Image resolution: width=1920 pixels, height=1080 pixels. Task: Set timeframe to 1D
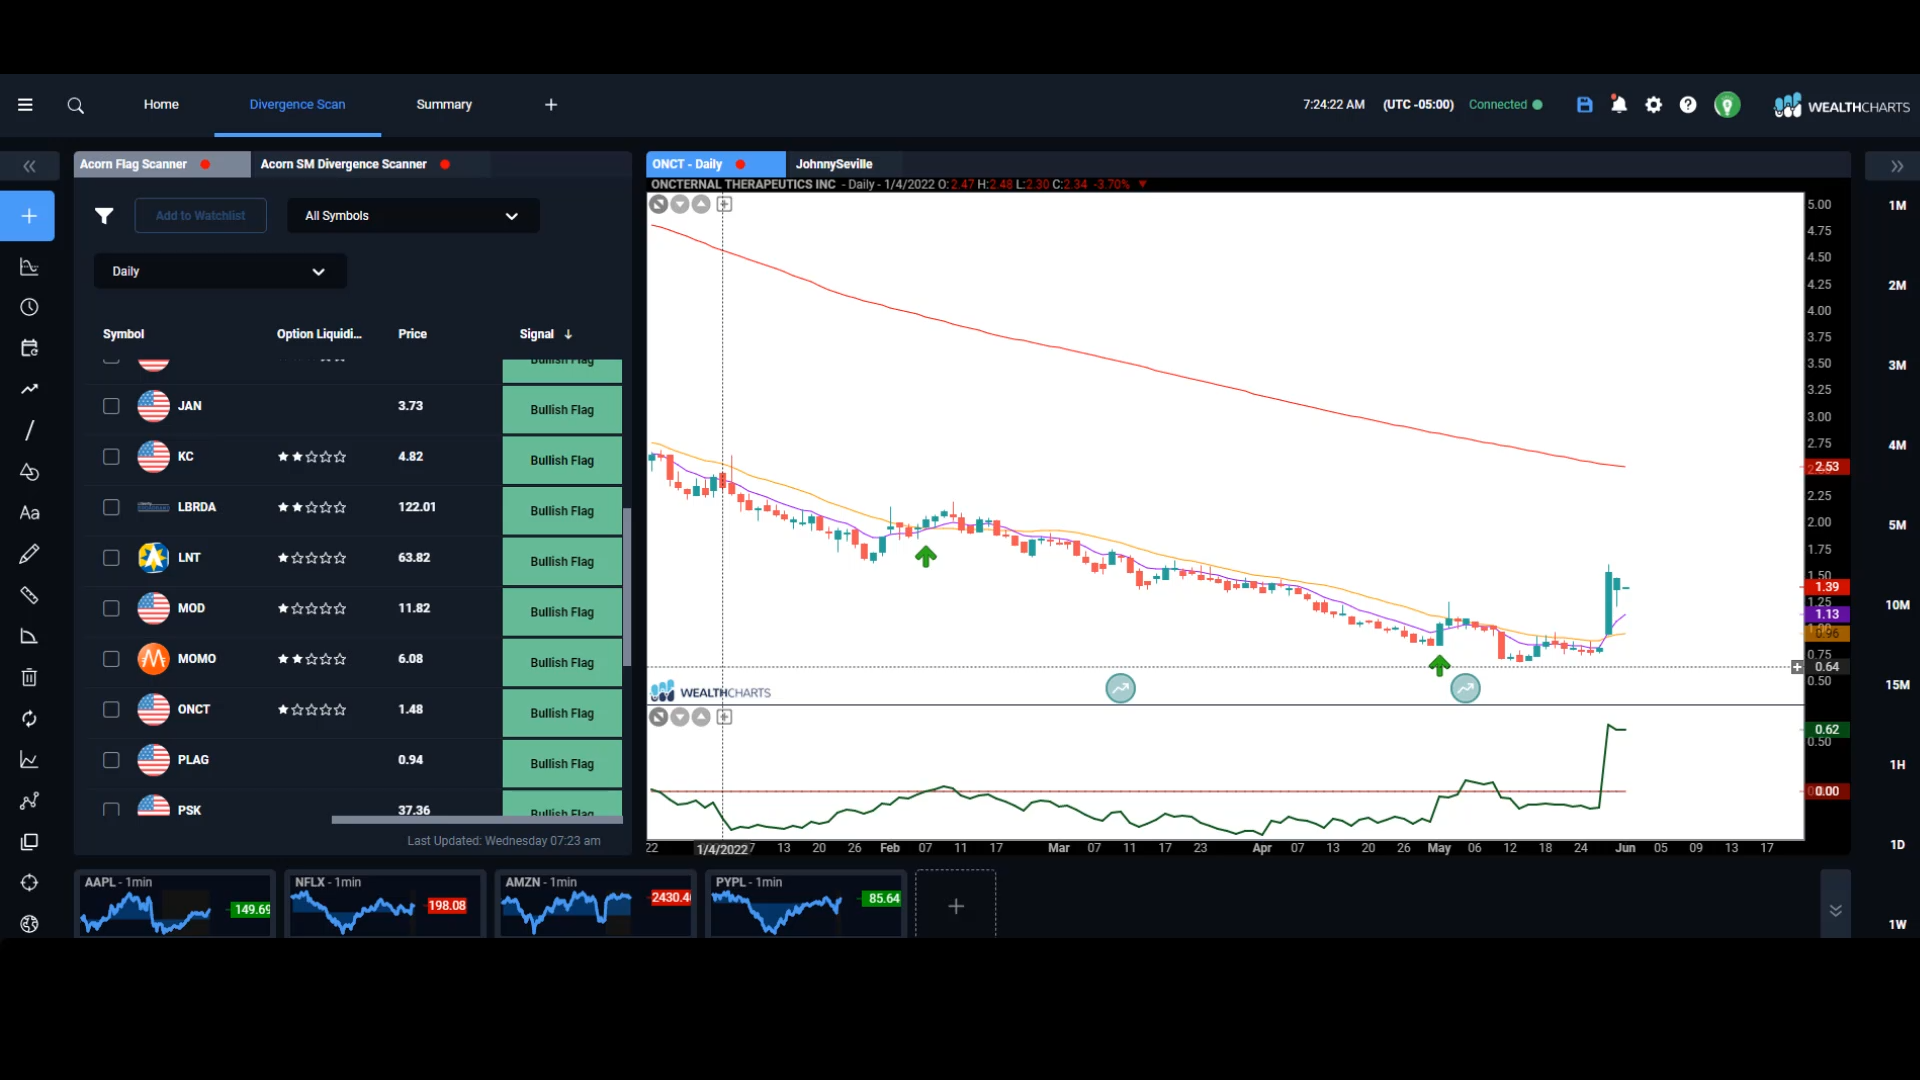(x=1897, y=845)
